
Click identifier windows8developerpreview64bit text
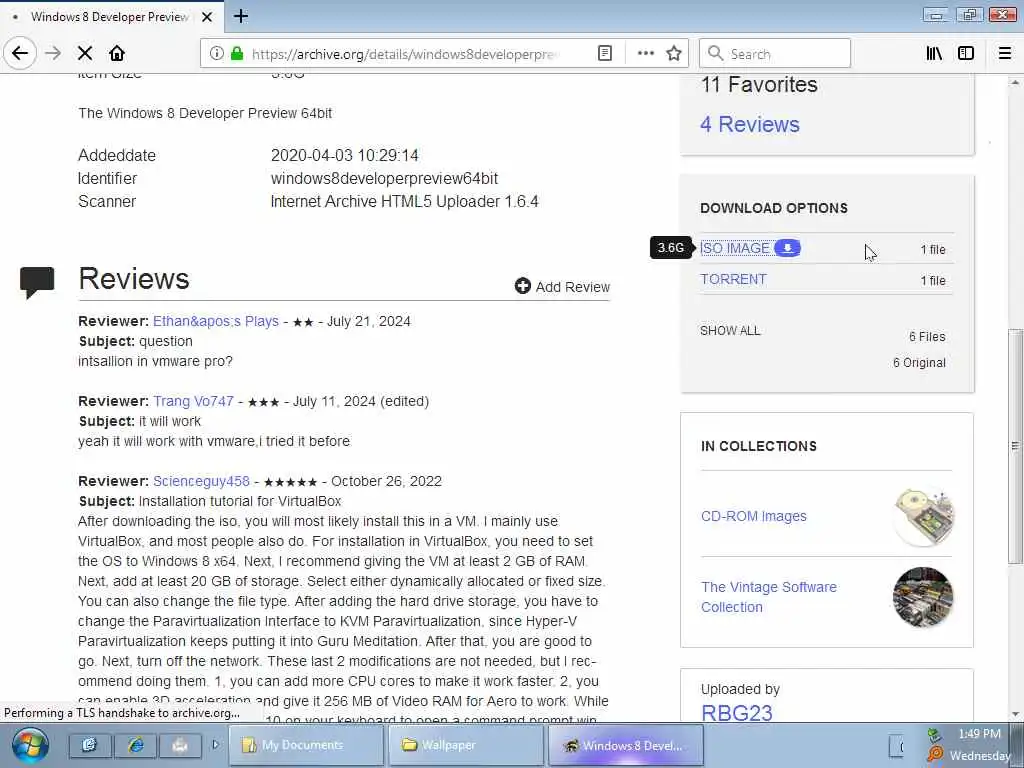384,178
